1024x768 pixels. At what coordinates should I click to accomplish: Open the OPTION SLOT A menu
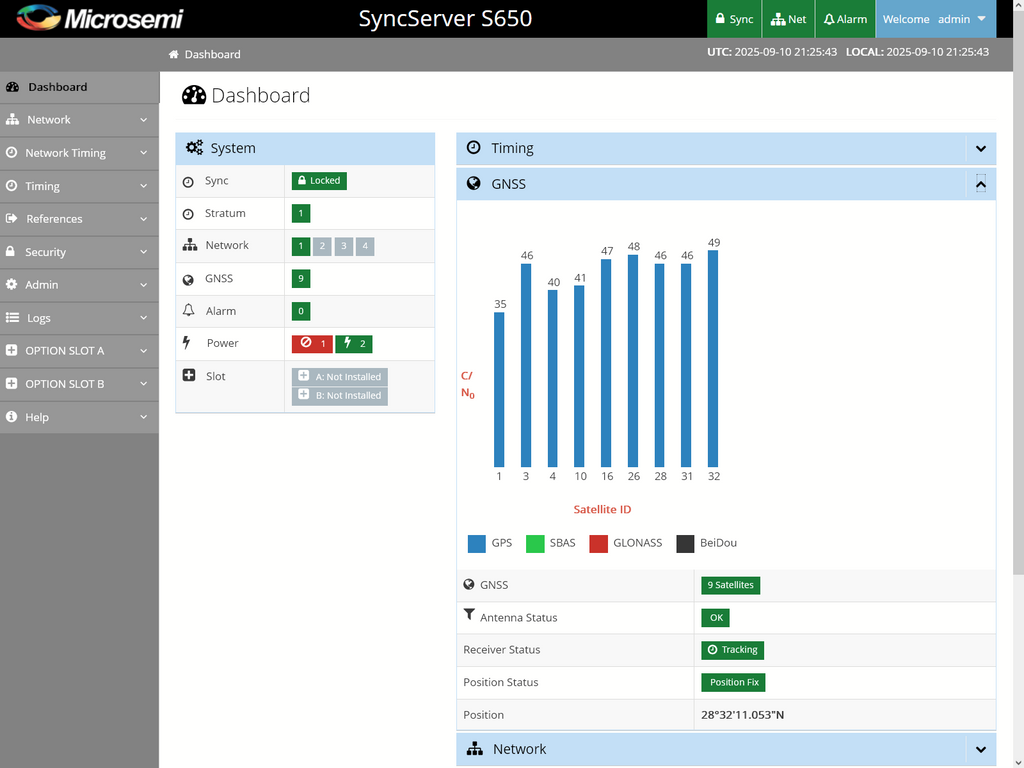79,351
